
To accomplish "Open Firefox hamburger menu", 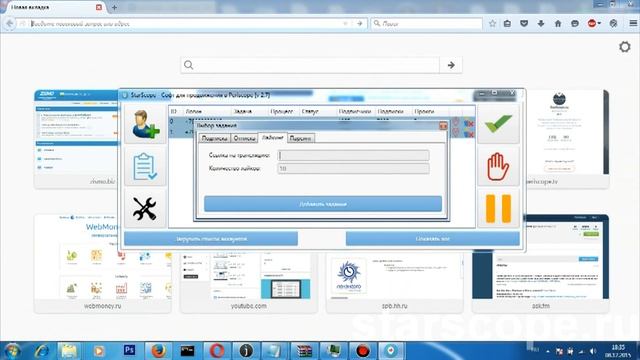I will click(633, 24).
